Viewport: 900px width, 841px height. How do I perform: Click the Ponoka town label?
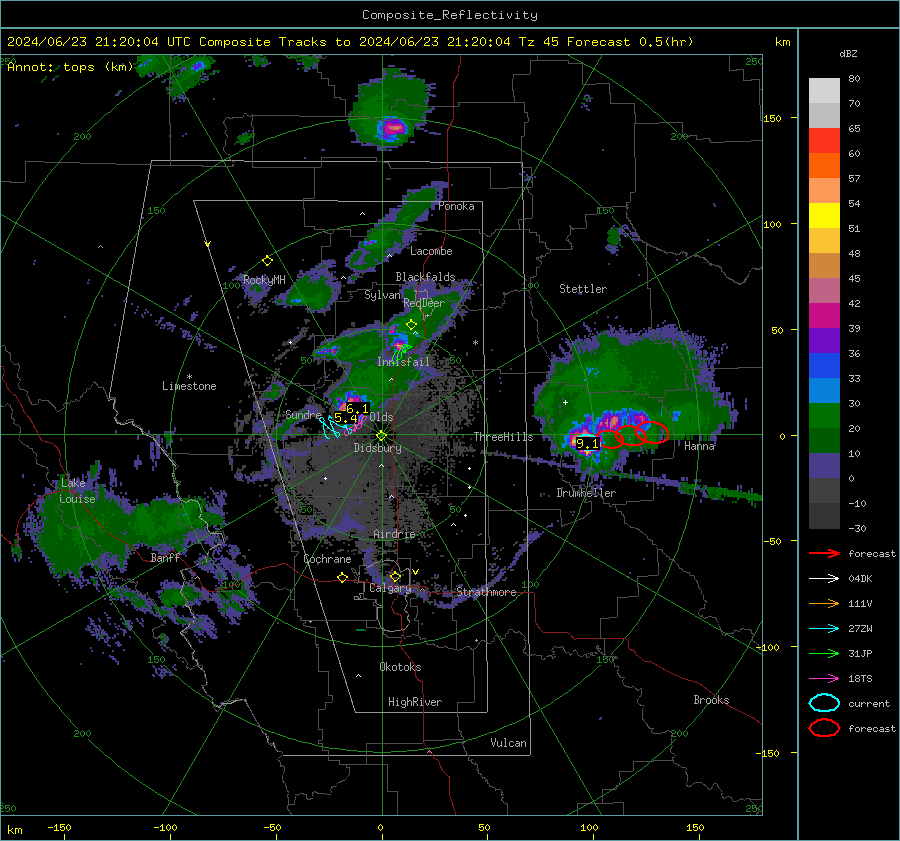tap(456, 206)
